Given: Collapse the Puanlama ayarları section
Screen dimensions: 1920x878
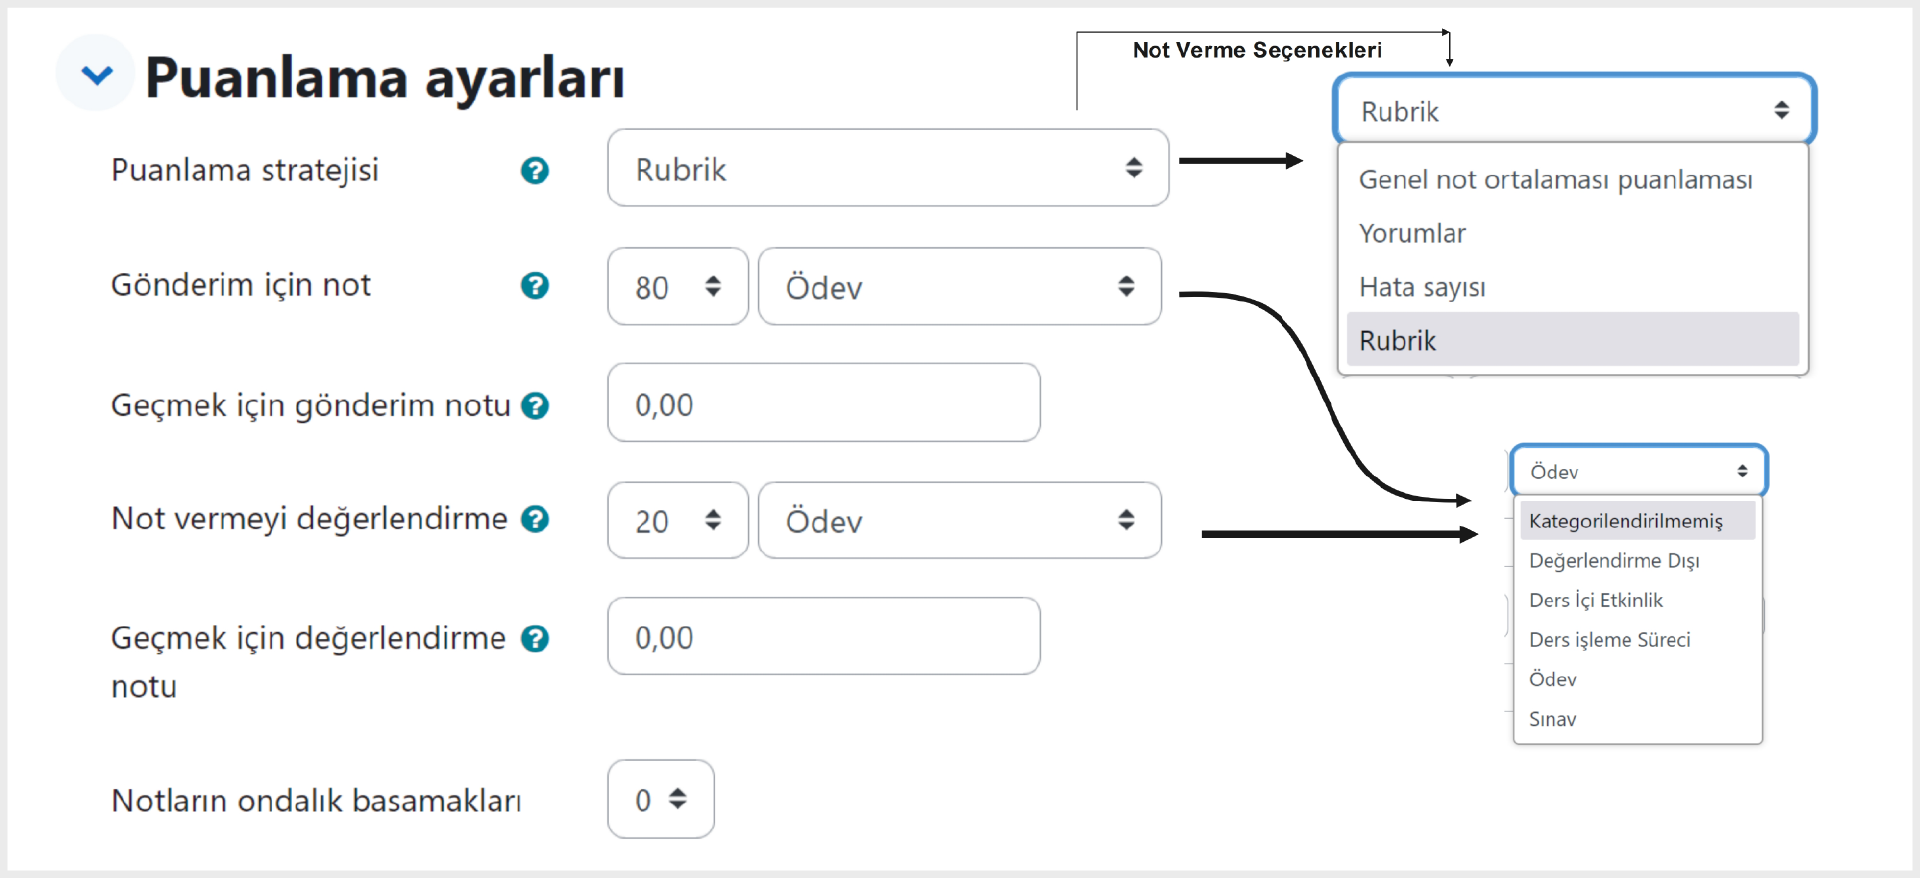Looking at the screenshot, I should 96,74.
